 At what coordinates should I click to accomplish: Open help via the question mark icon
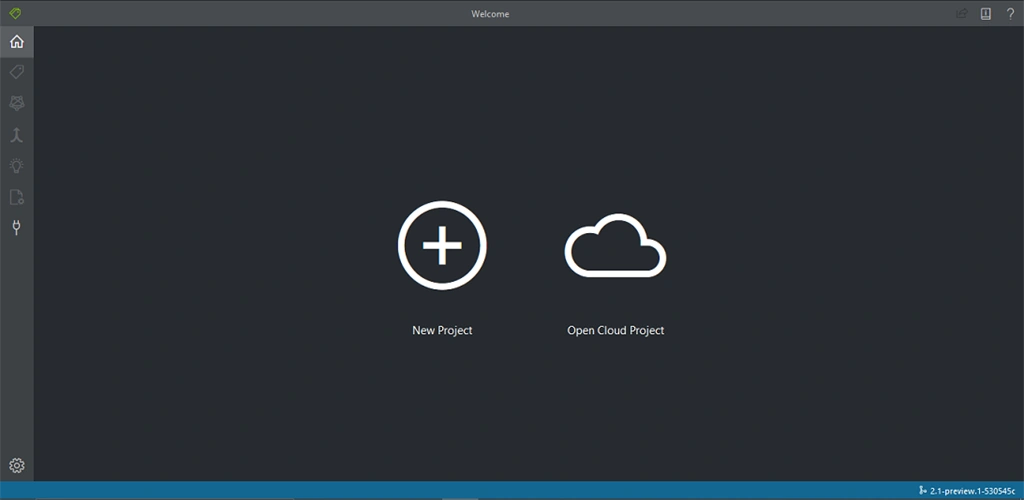tap(1010, 14)
